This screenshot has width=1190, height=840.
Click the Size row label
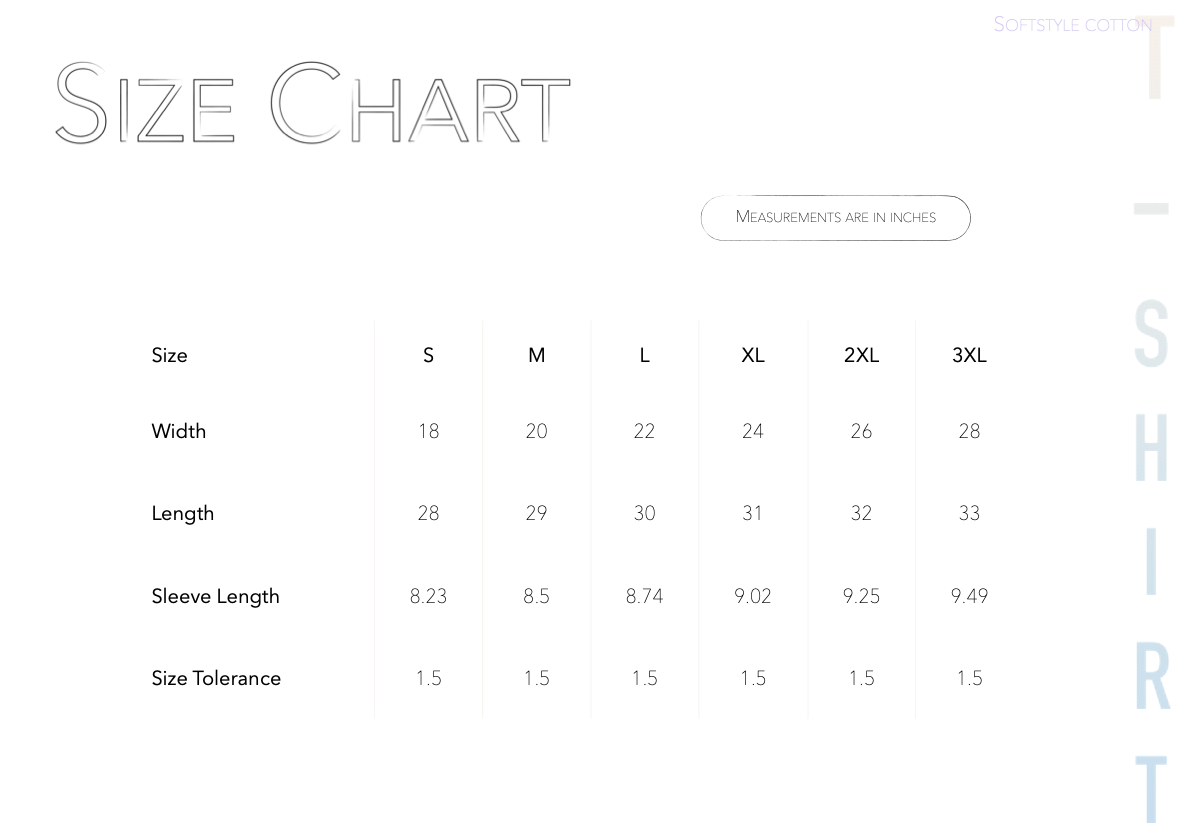point(169,355)
